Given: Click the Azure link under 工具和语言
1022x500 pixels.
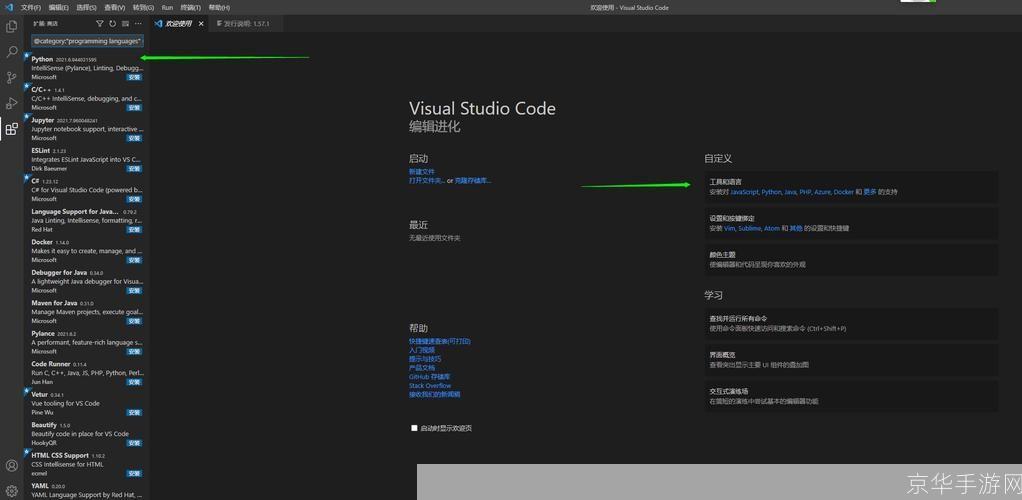Looking at the screenshot, I should [823, 192].
